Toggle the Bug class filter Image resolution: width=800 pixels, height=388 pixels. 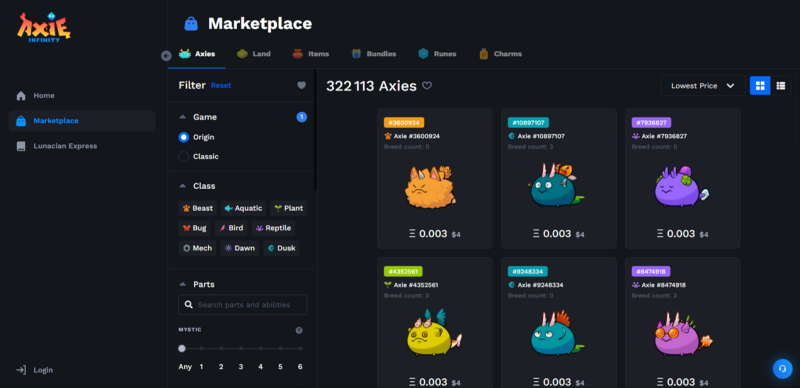(194, 228)
